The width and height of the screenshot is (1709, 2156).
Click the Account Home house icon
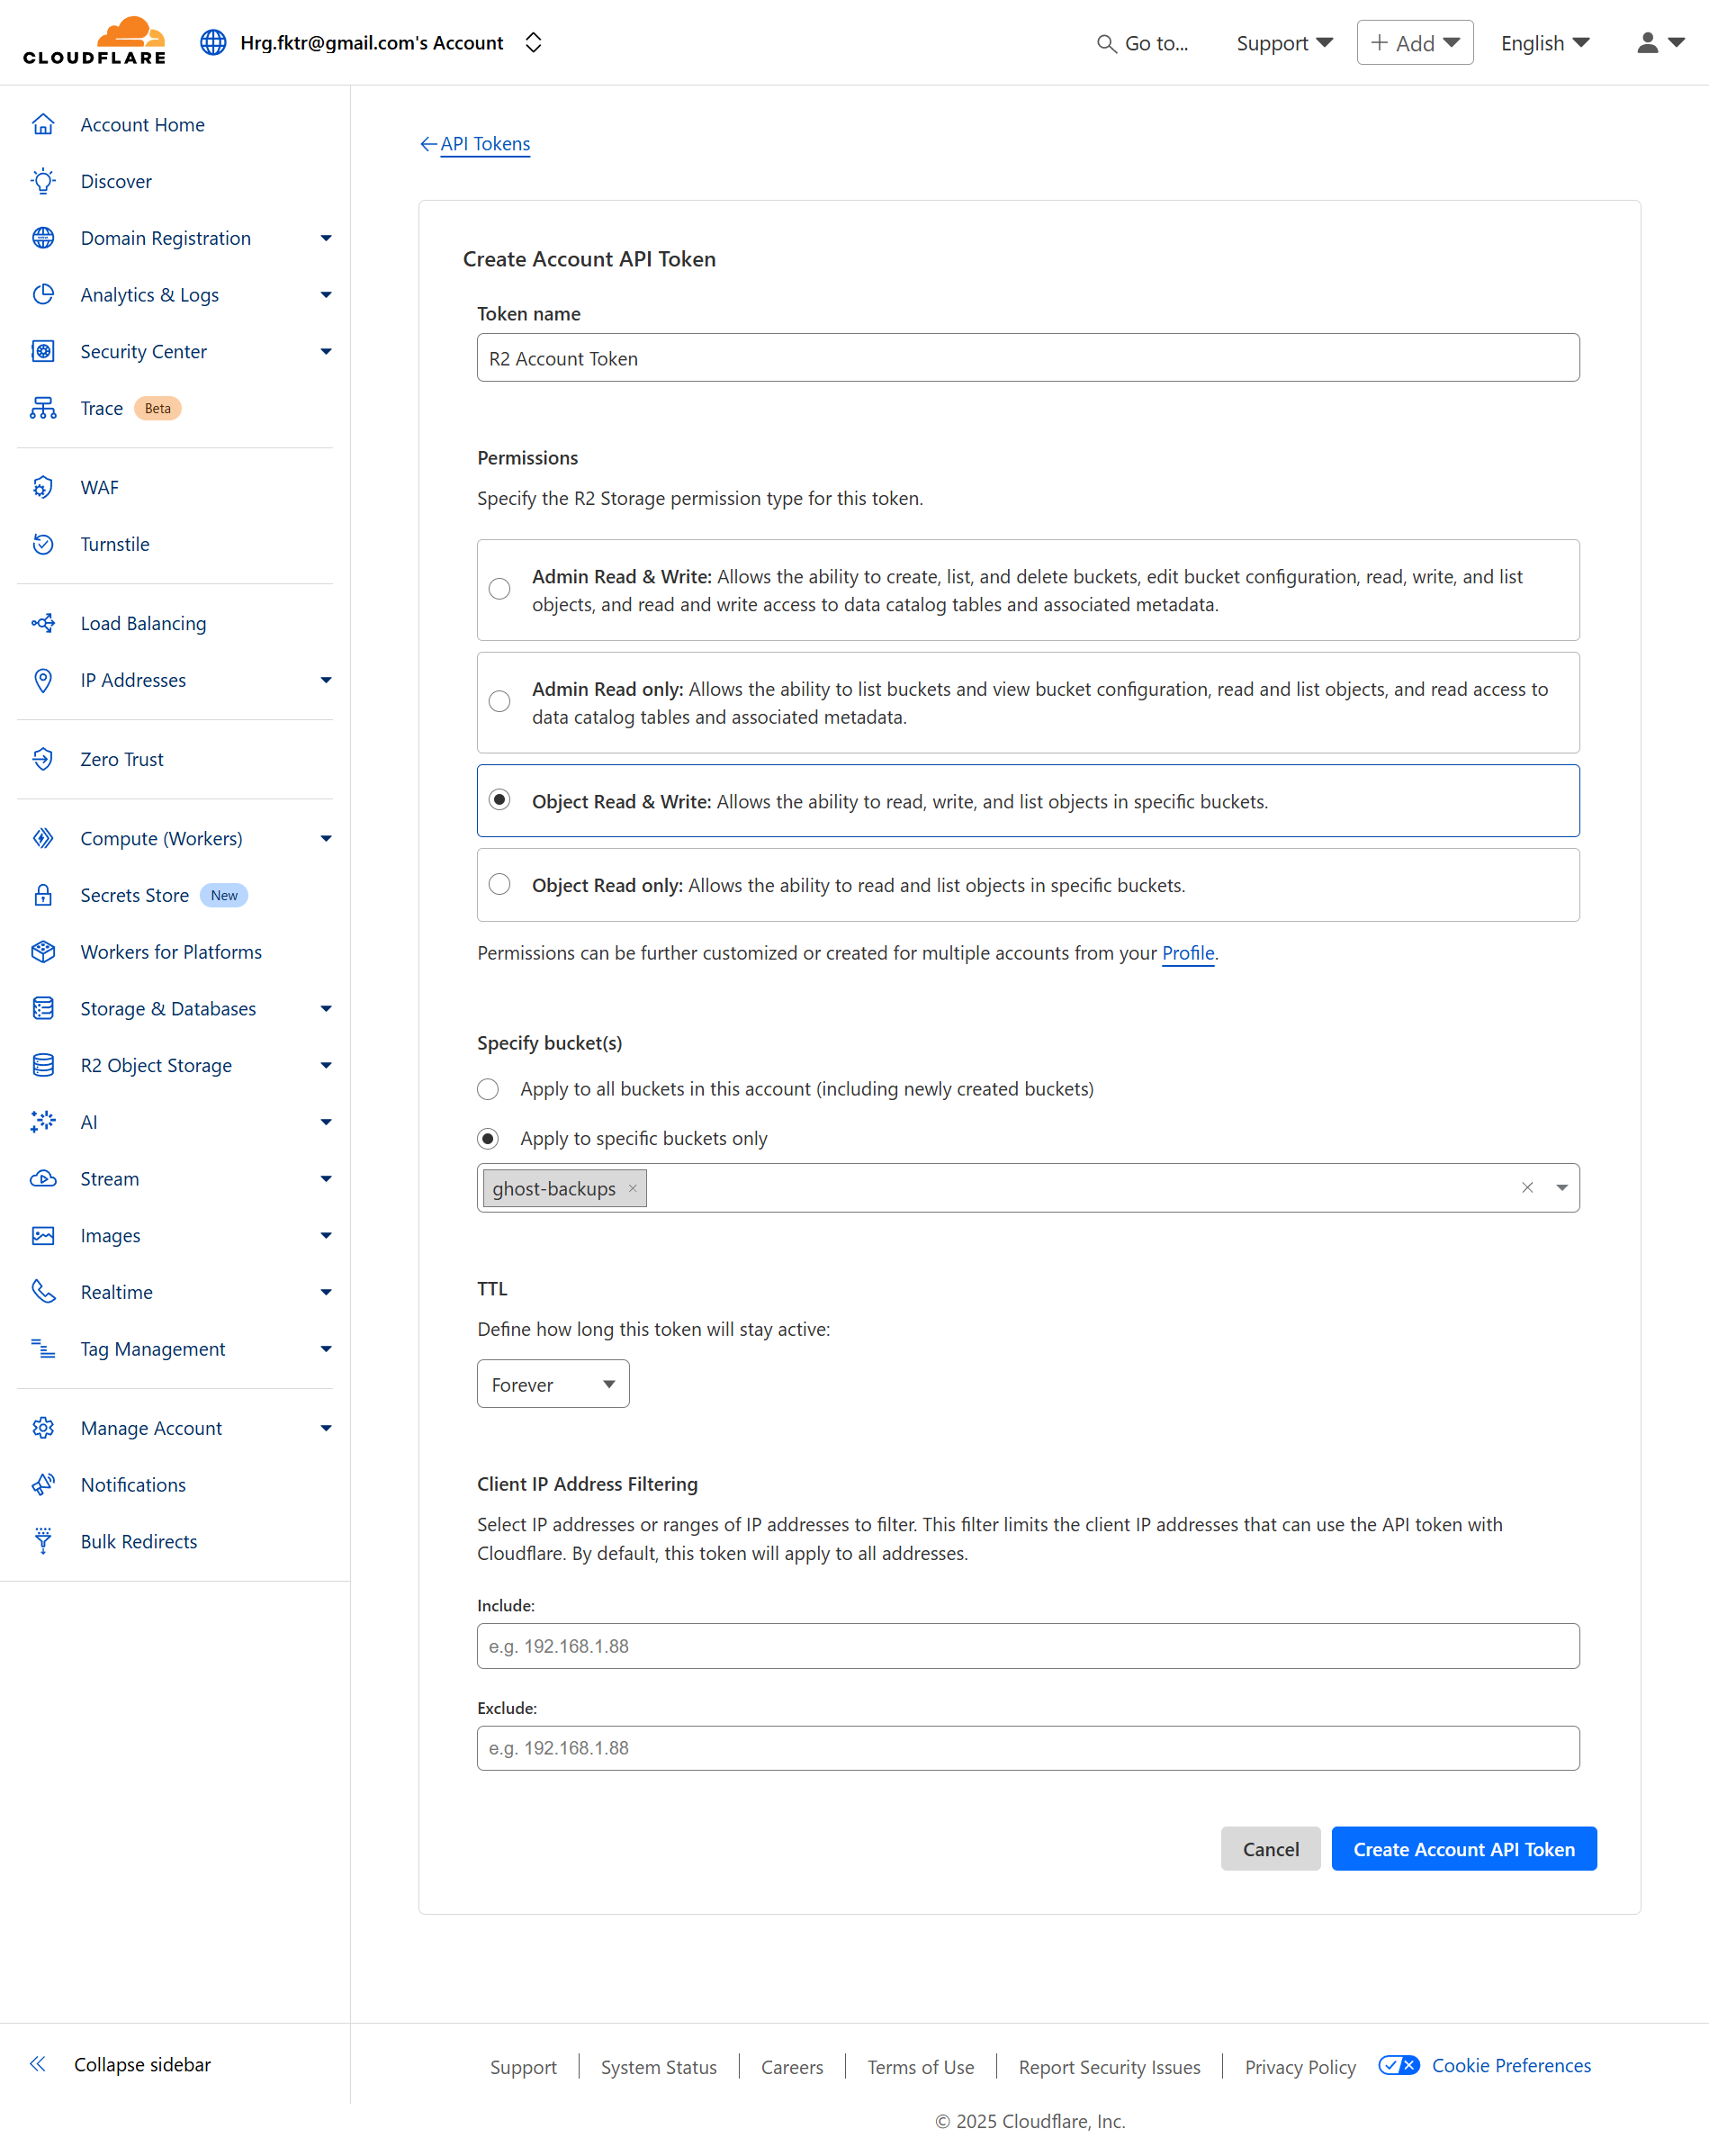43,124
